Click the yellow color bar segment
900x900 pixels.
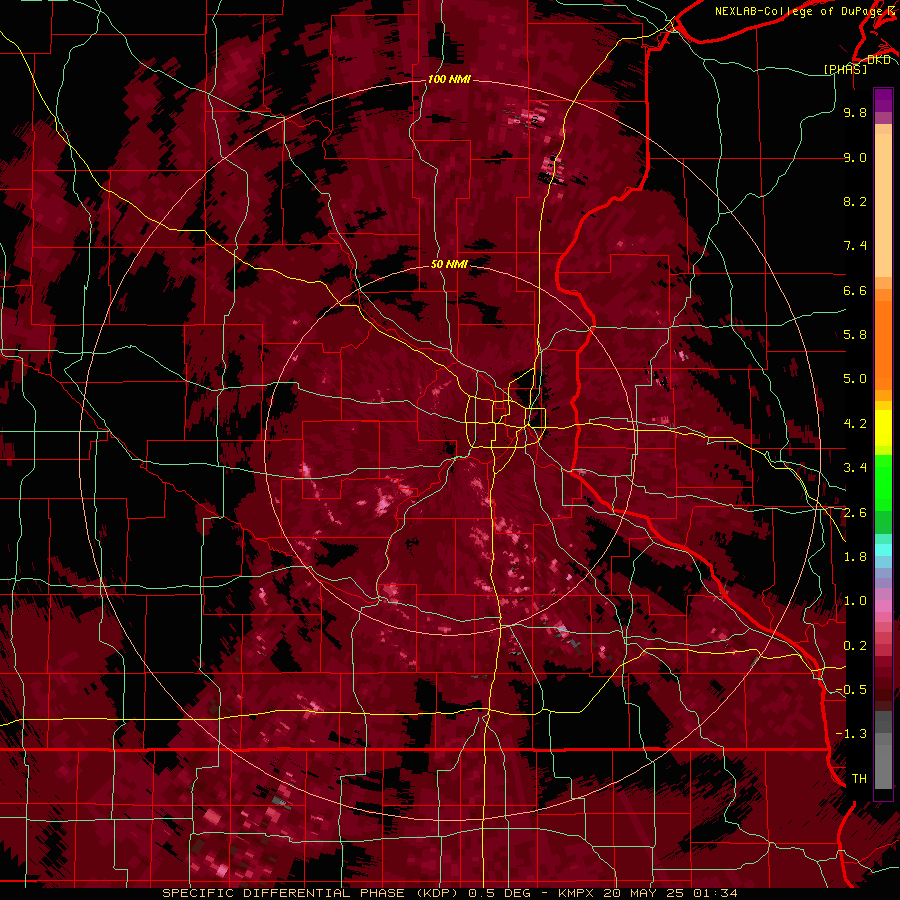(x=883, y=428)
